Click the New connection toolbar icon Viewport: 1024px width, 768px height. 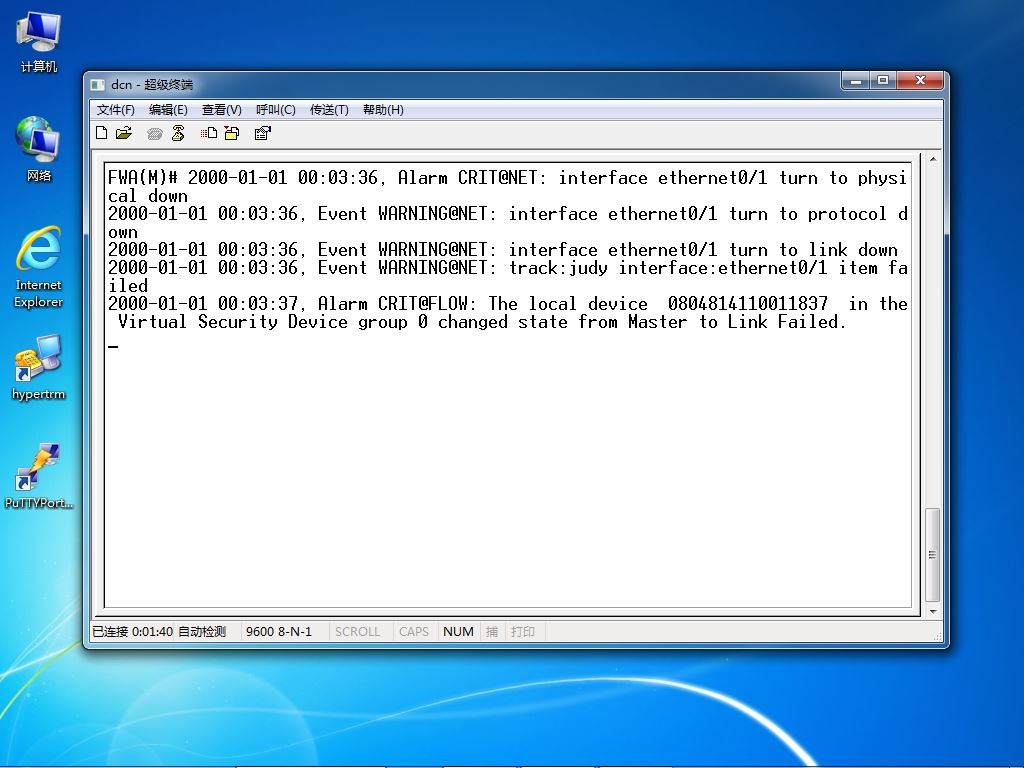[101, 133]
